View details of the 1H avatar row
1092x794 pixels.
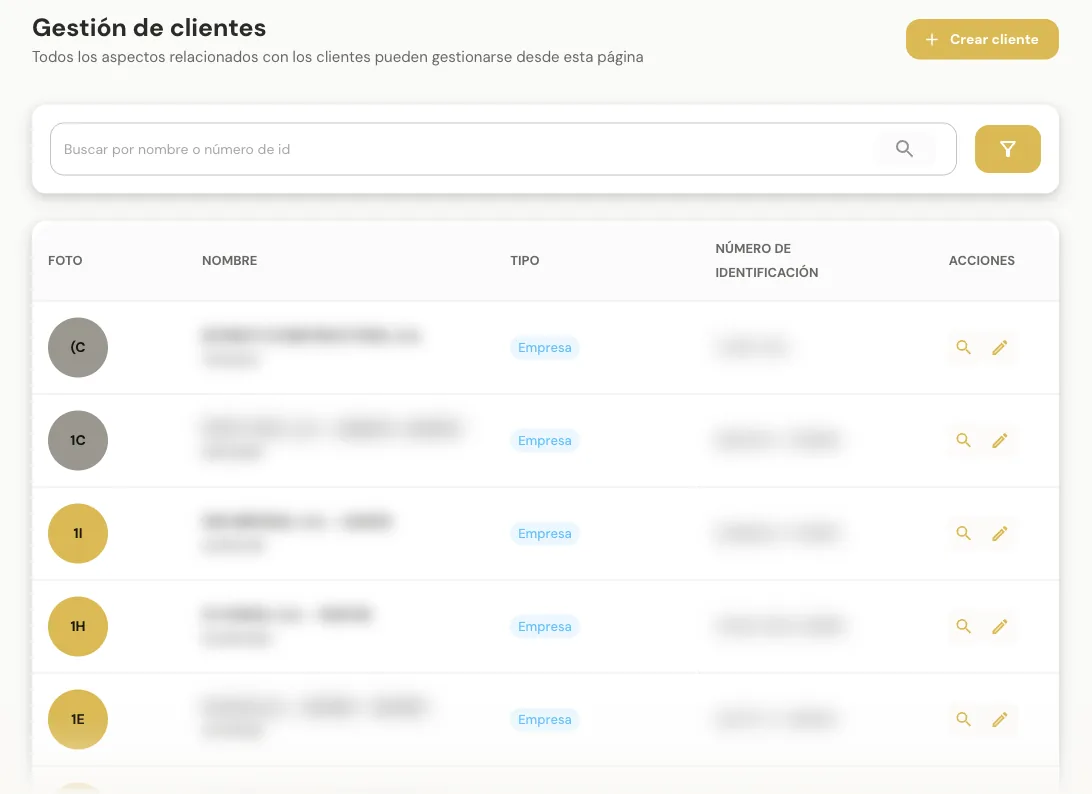pyautogui.click(x=963, y=626)
